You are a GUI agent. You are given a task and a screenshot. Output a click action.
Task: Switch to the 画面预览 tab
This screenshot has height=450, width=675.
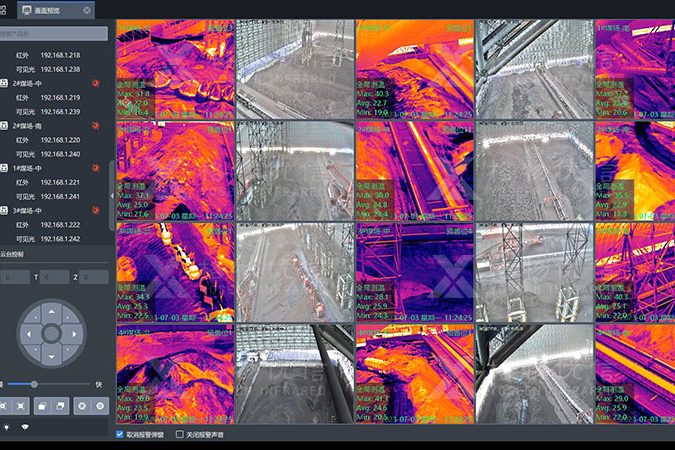(x=51, y=10)
